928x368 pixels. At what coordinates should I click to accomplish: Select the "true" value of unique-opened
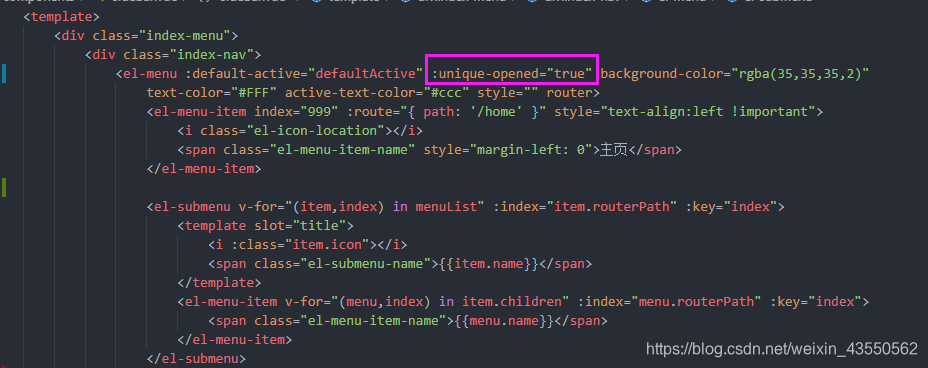[569, 74]
